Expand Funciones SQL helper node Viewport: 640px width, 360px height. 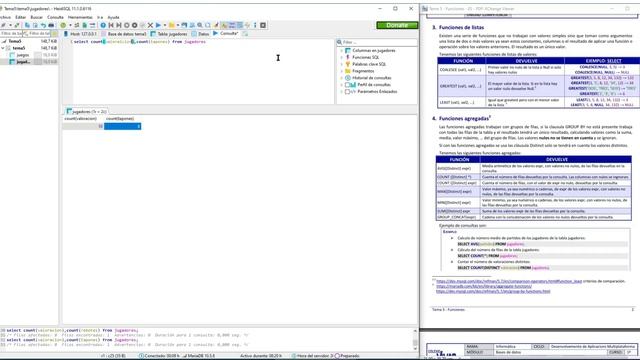pos(342,58)
